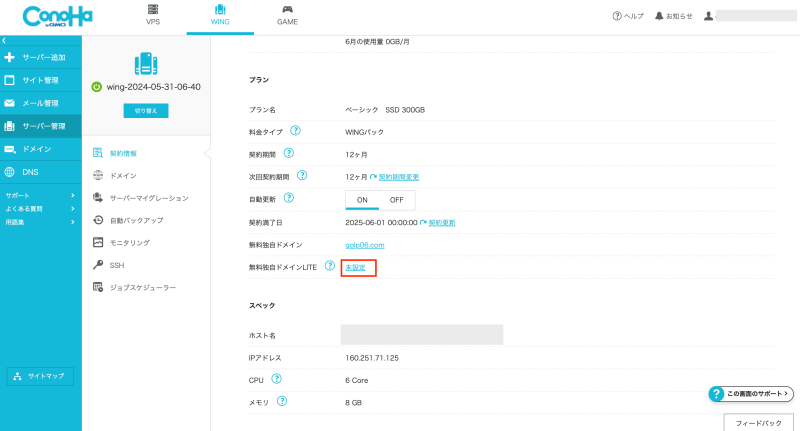Open ヘルプ in the top header
Viewport: 800px width, 431px height.
tap(628, 16)
